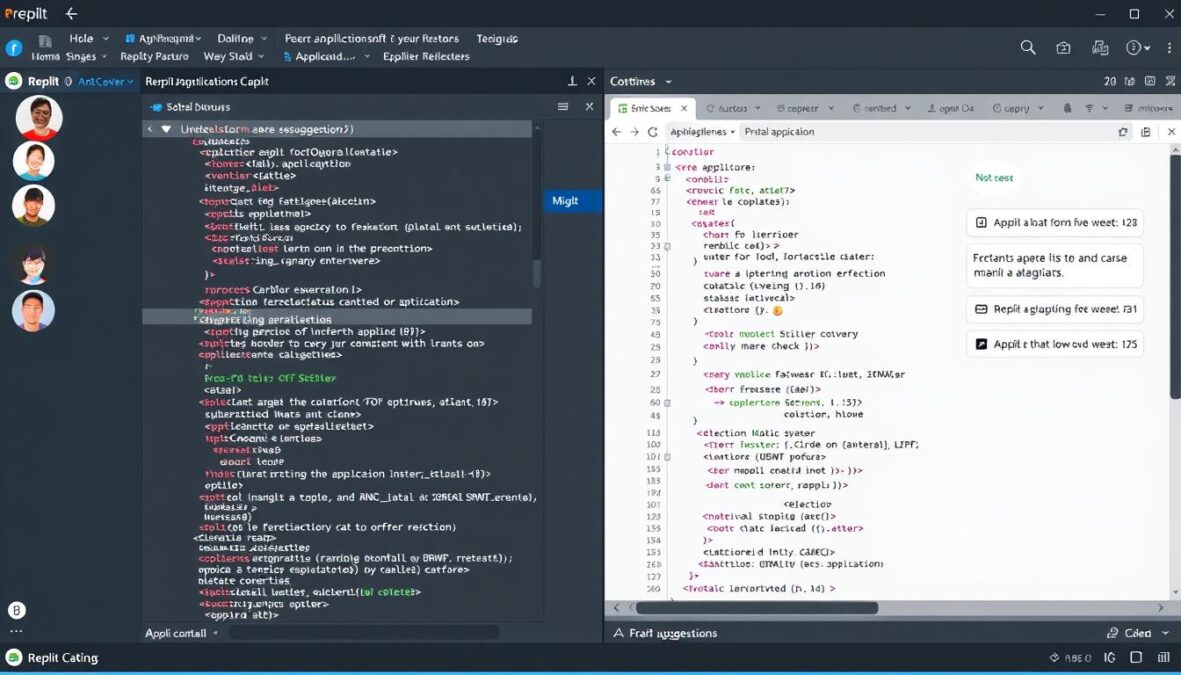This screenshot has height=675, width=1181.
Task: Click the Might button beside the code
Action: [570, 200]
